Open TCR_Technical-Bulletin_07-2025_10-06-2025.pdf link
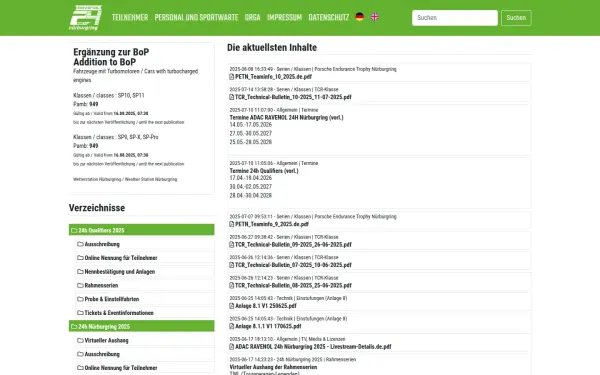This screenshot has width=600, height=375. pos(293,265)
